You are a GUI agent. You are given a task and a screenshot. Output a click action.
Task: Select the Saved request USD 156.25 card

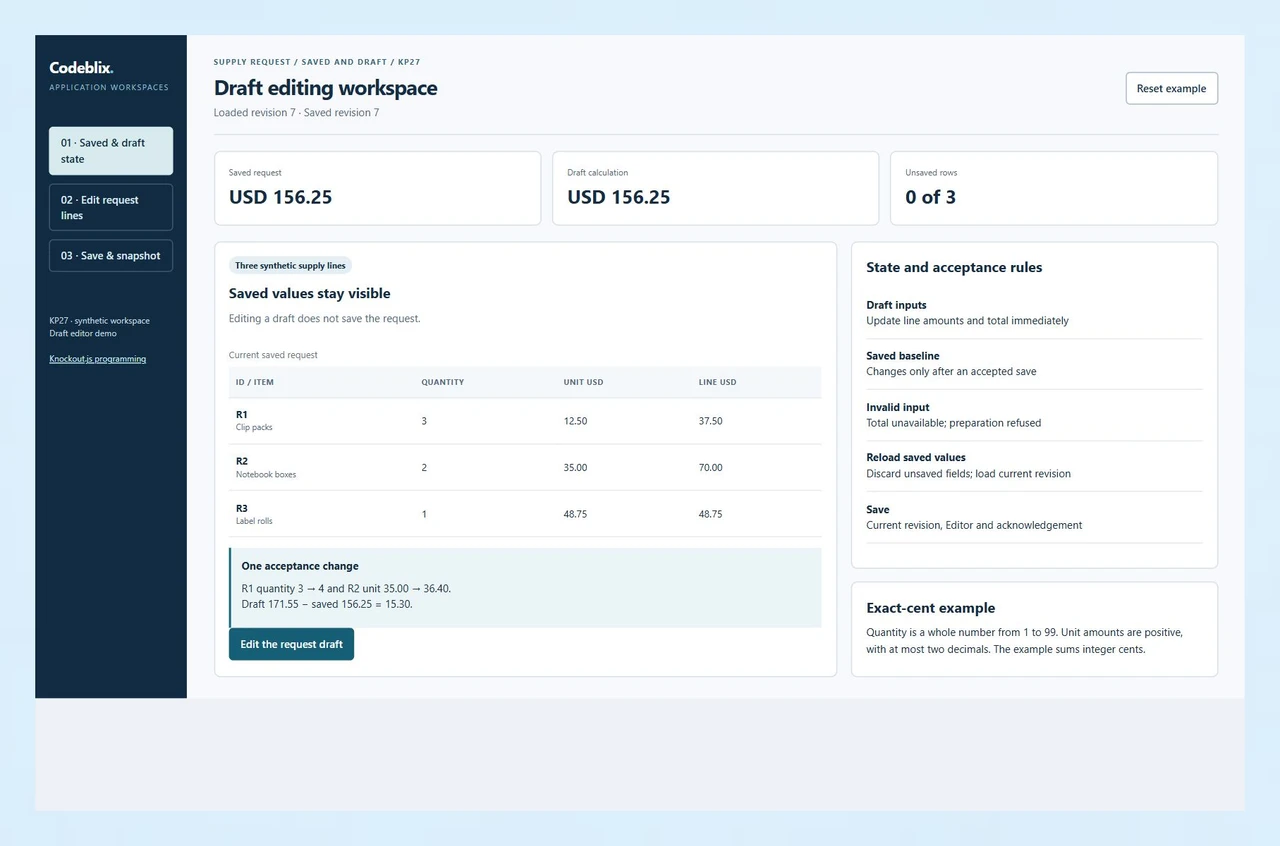click(x=377, y=188)
